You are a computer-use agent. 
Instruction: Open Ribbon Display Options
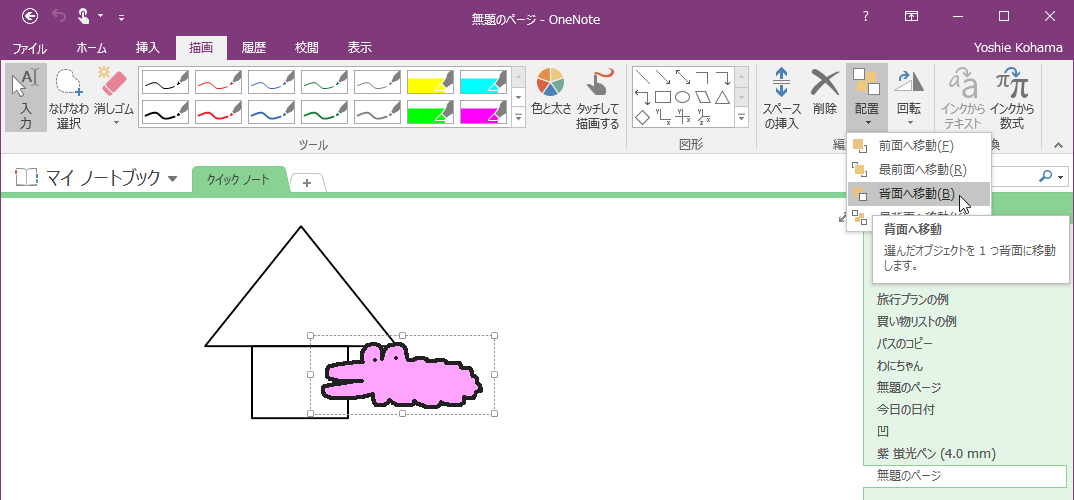[911, 16]
